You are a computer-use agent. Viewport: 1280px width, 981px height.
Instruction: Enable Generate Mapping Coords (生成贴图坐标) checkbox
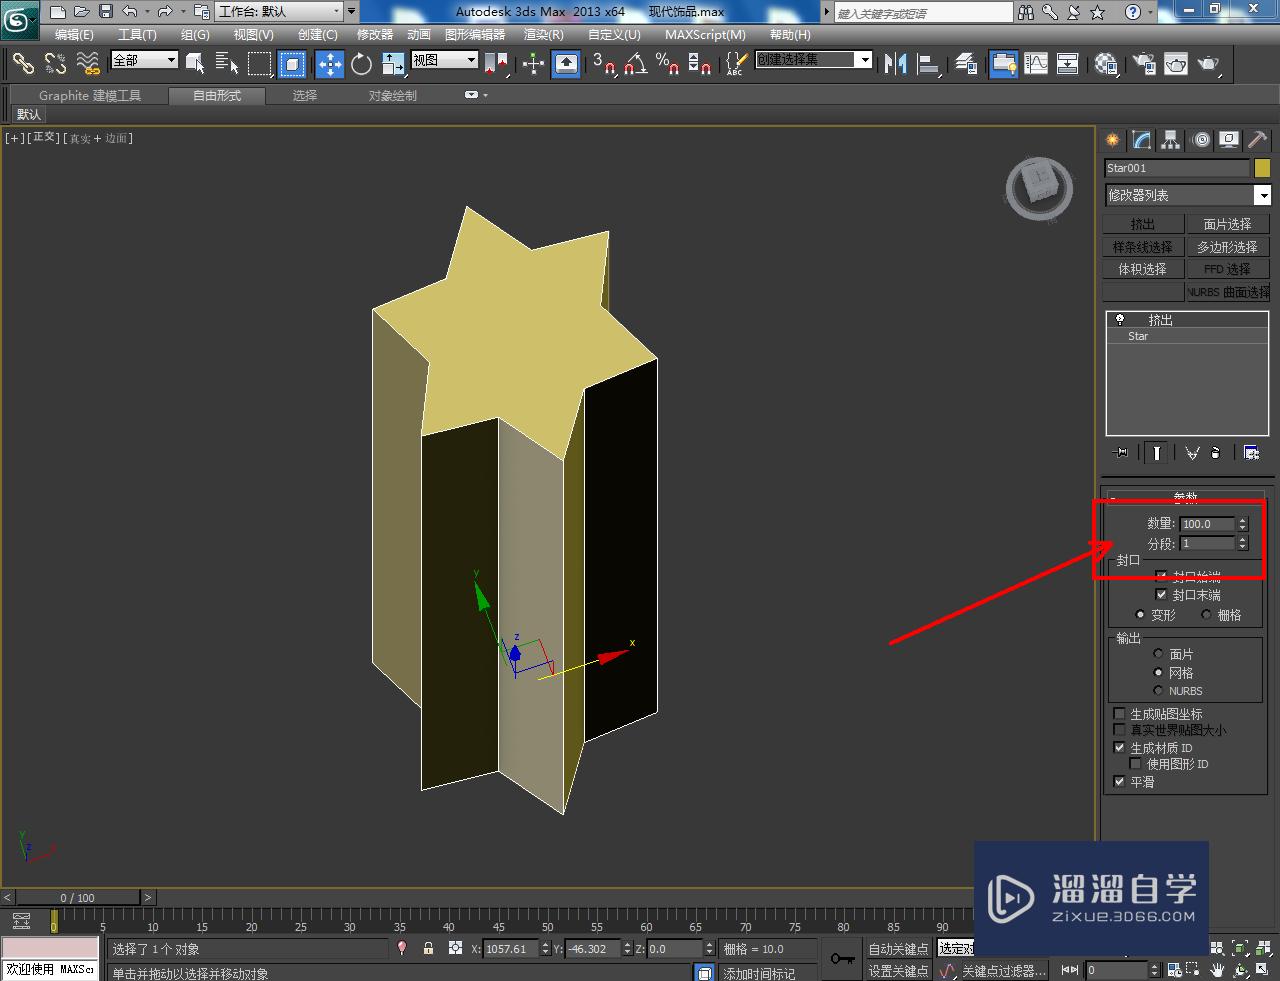point(1120,714)
